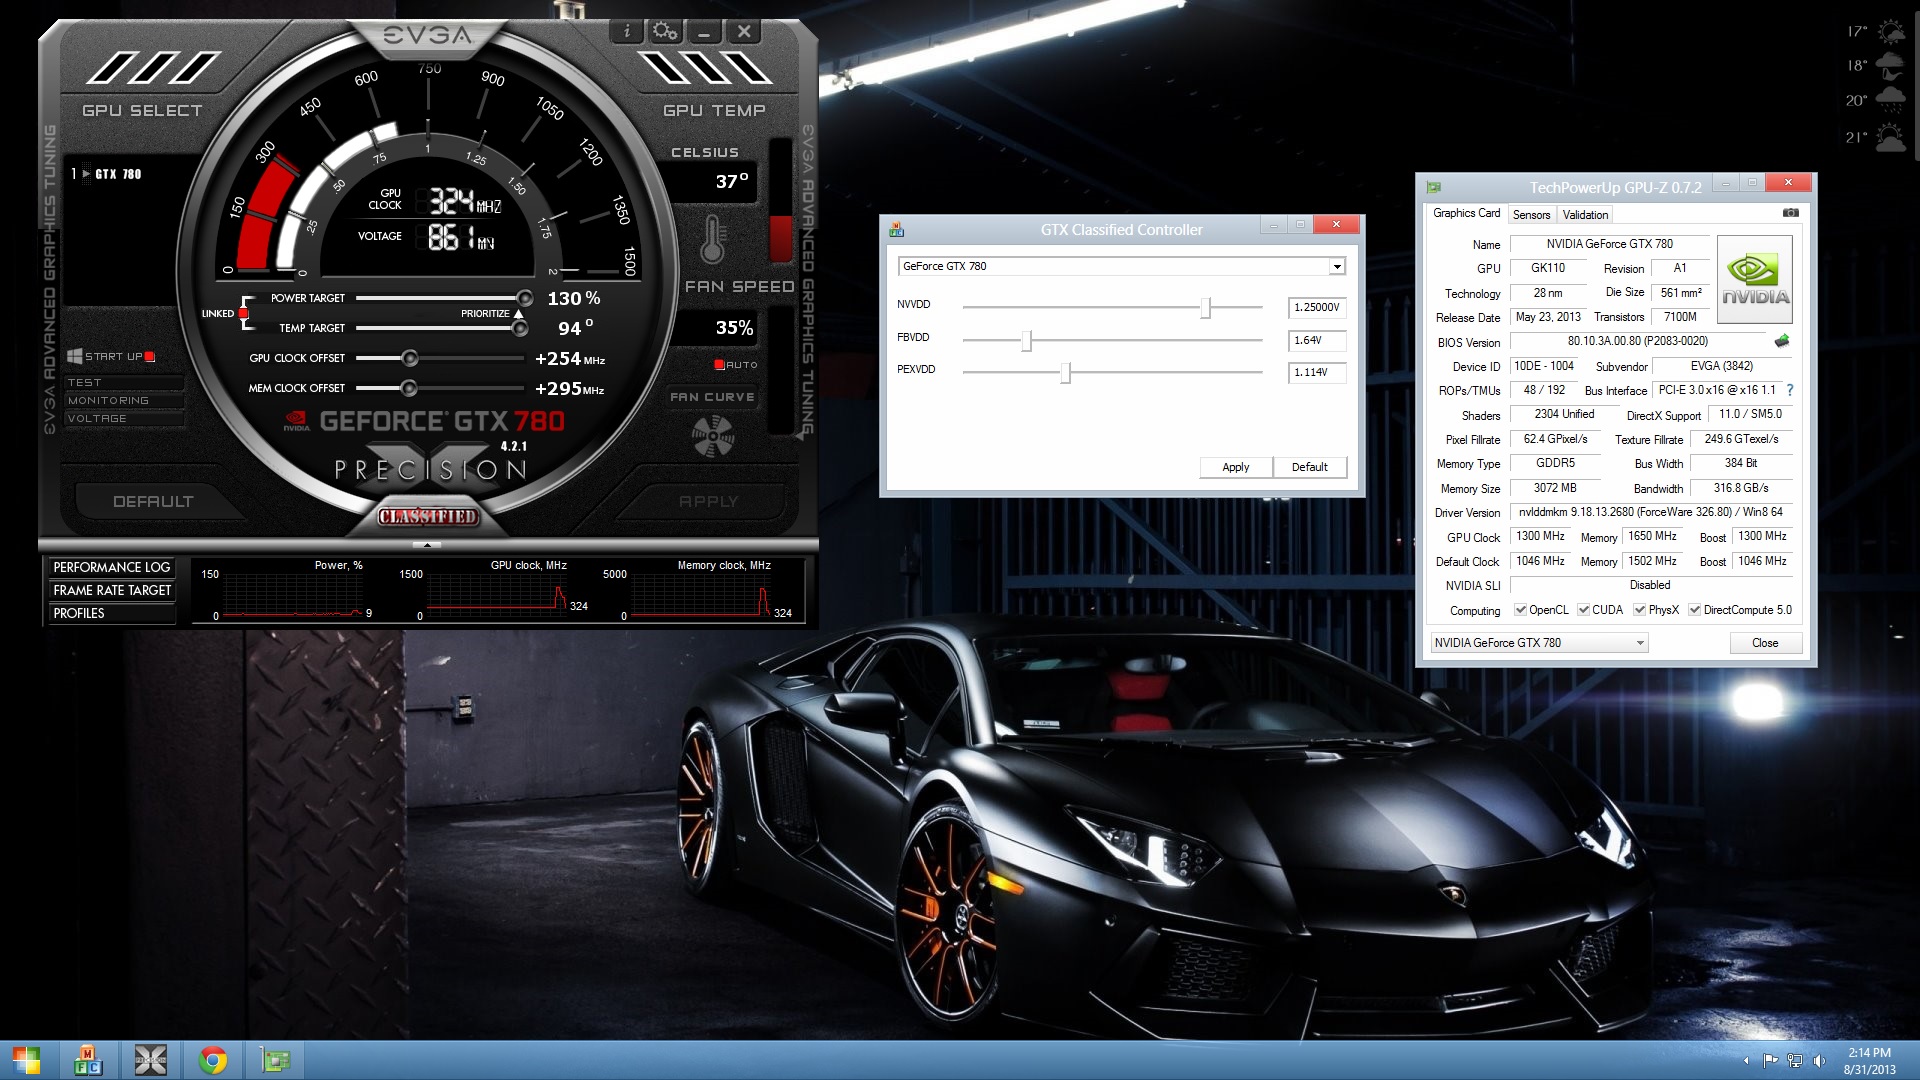Collapse the Precision monitoring panel arrow
This screenshot has width=1920, height=1080.
[427, 545]
